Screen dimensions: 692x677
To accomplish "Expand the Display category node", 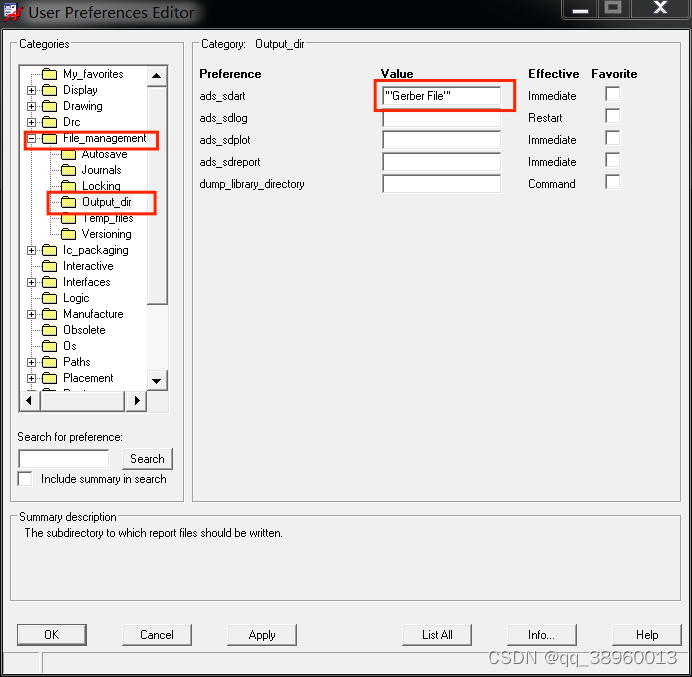I will click(31, 90).
